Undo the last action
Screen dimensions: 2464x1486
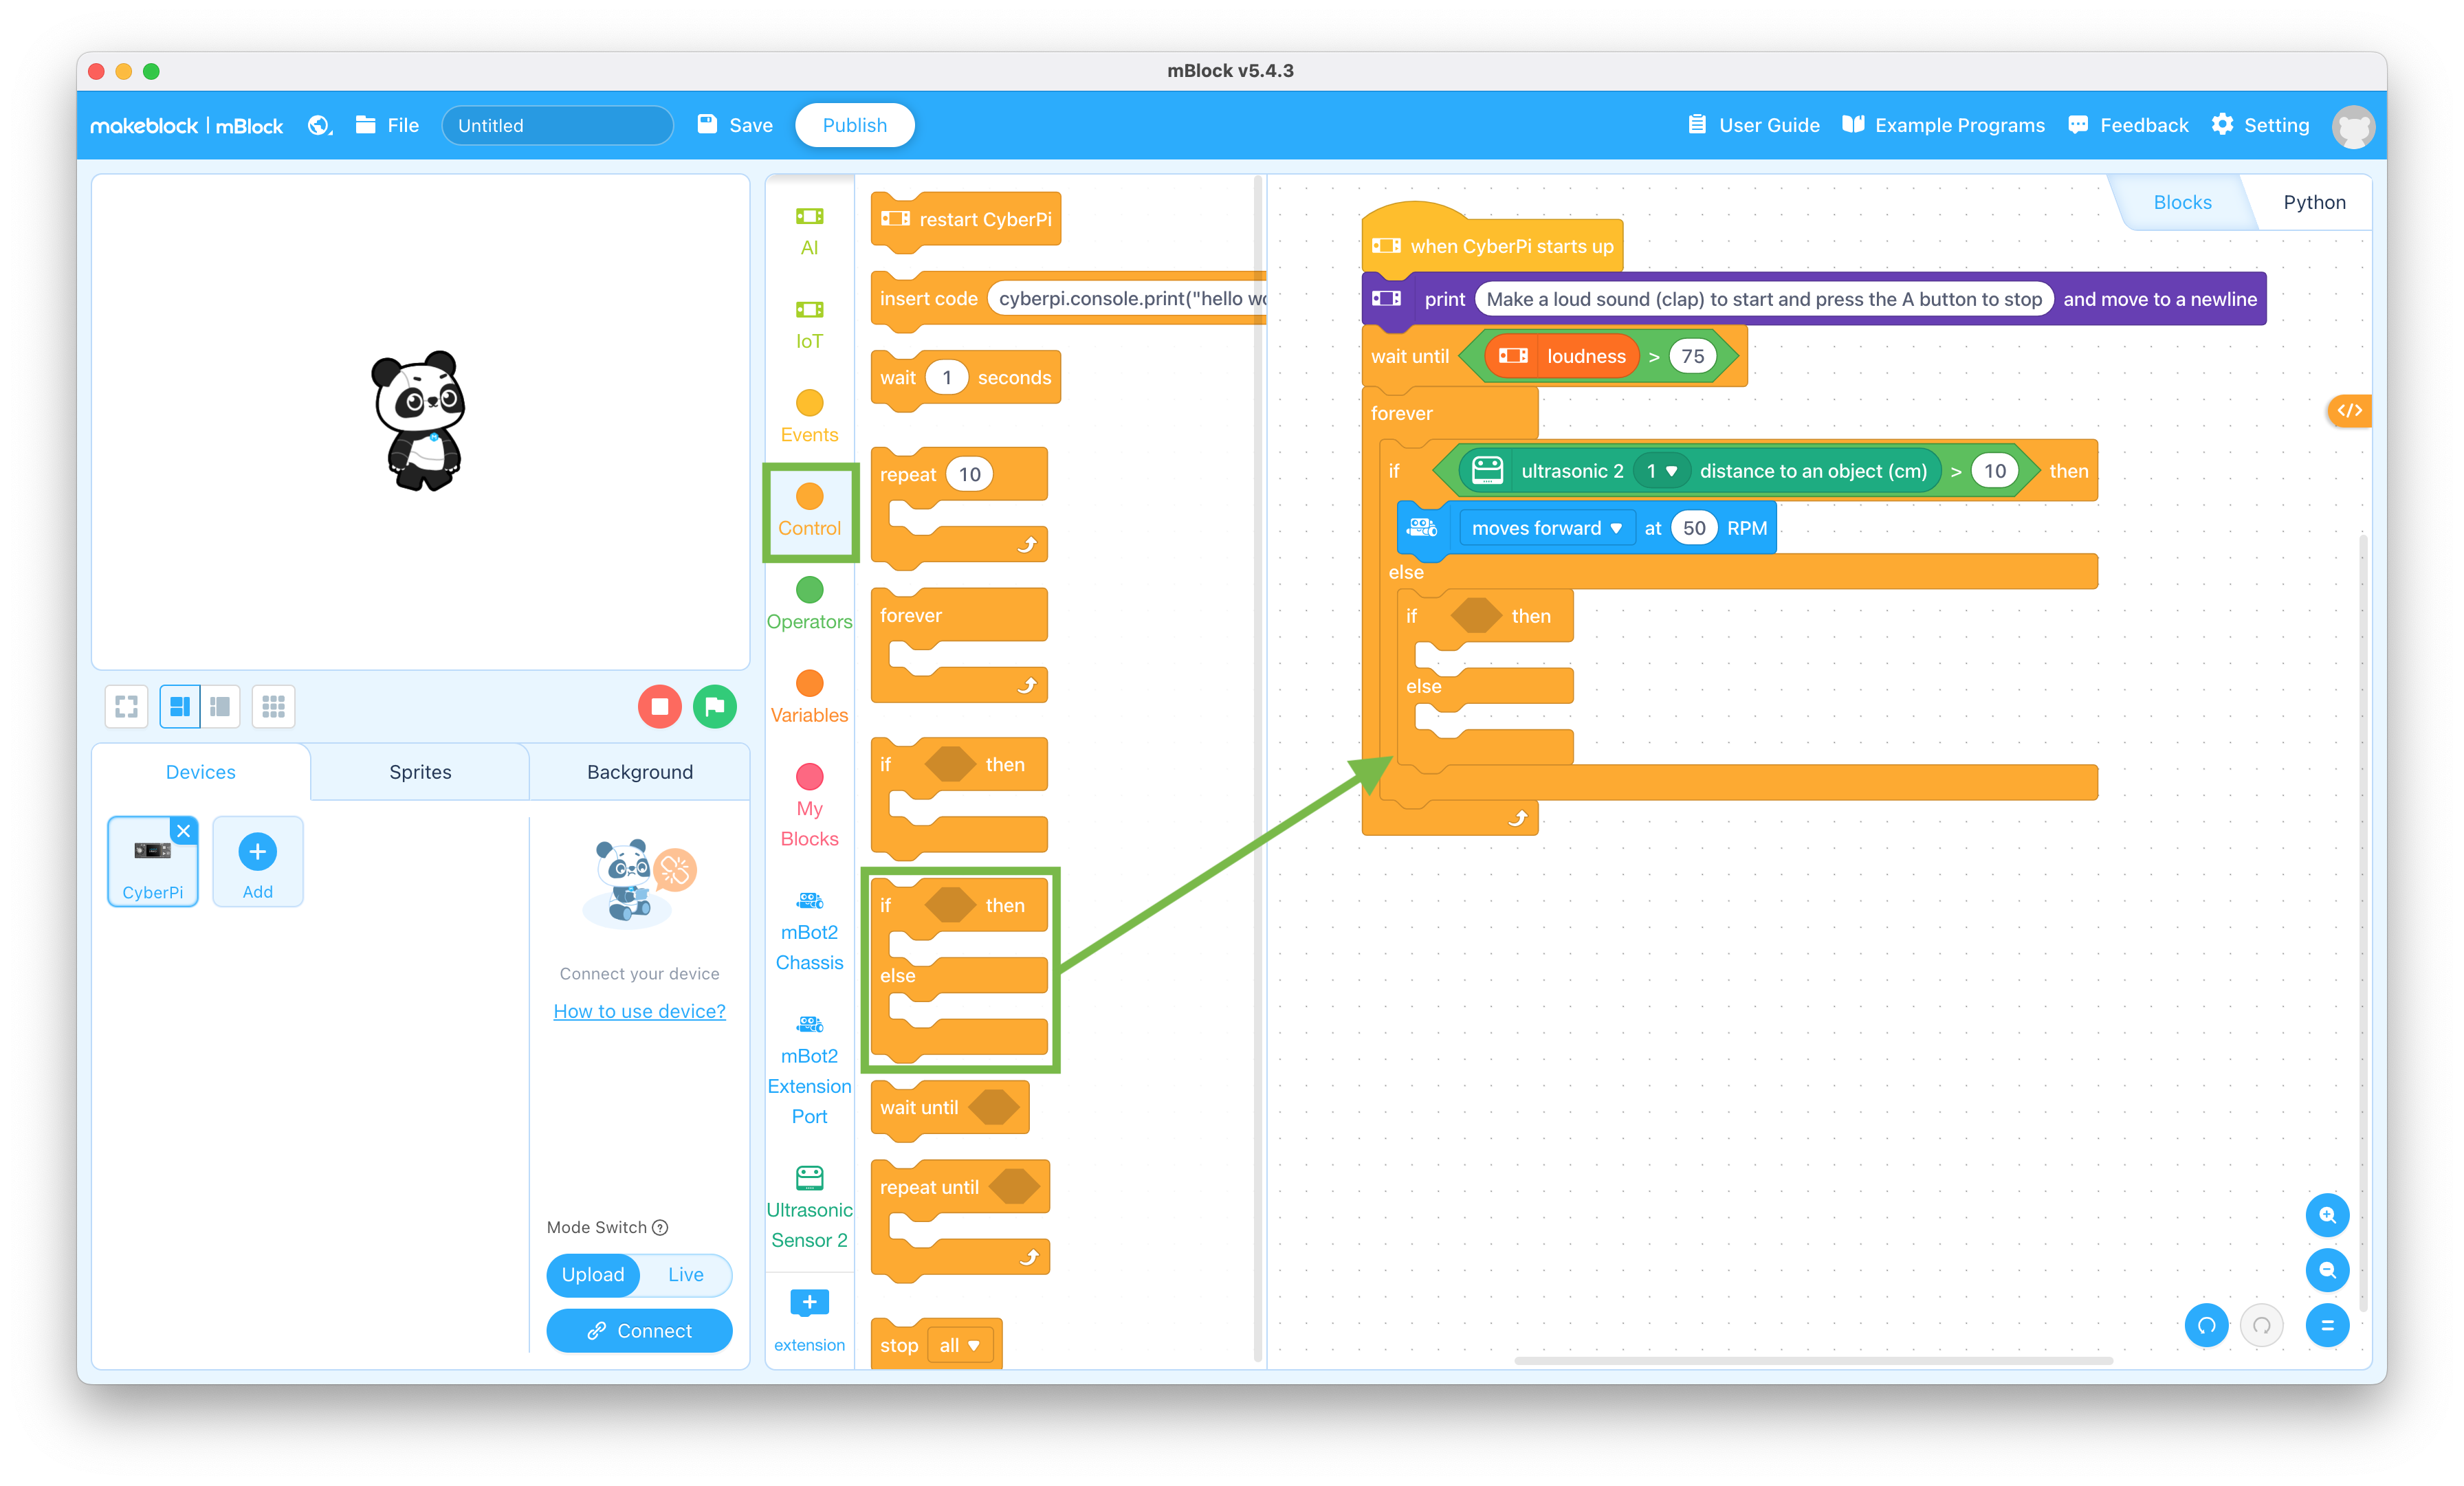(2206, 1325)
